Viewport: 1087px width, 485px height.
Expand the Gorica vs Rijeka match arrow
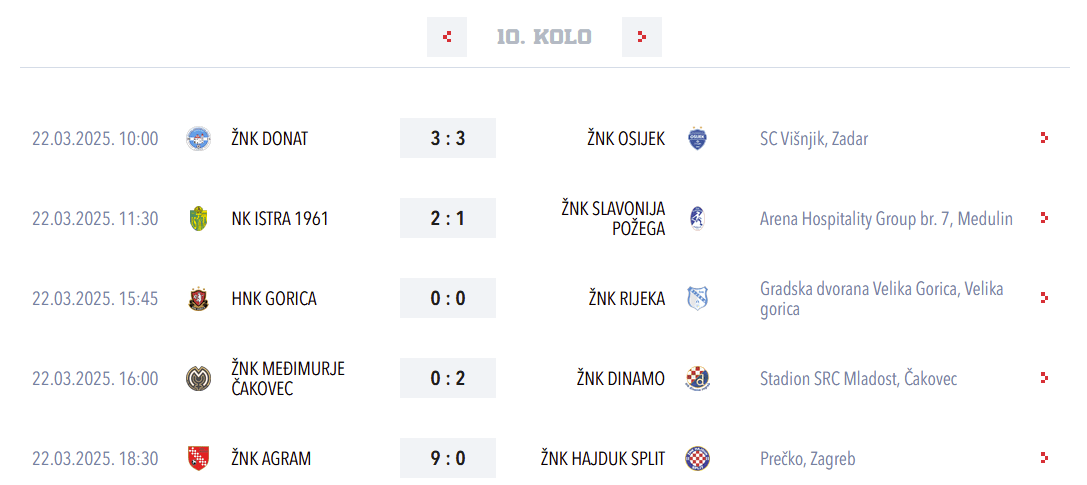pyautogui.click(x=1044, y=298)
